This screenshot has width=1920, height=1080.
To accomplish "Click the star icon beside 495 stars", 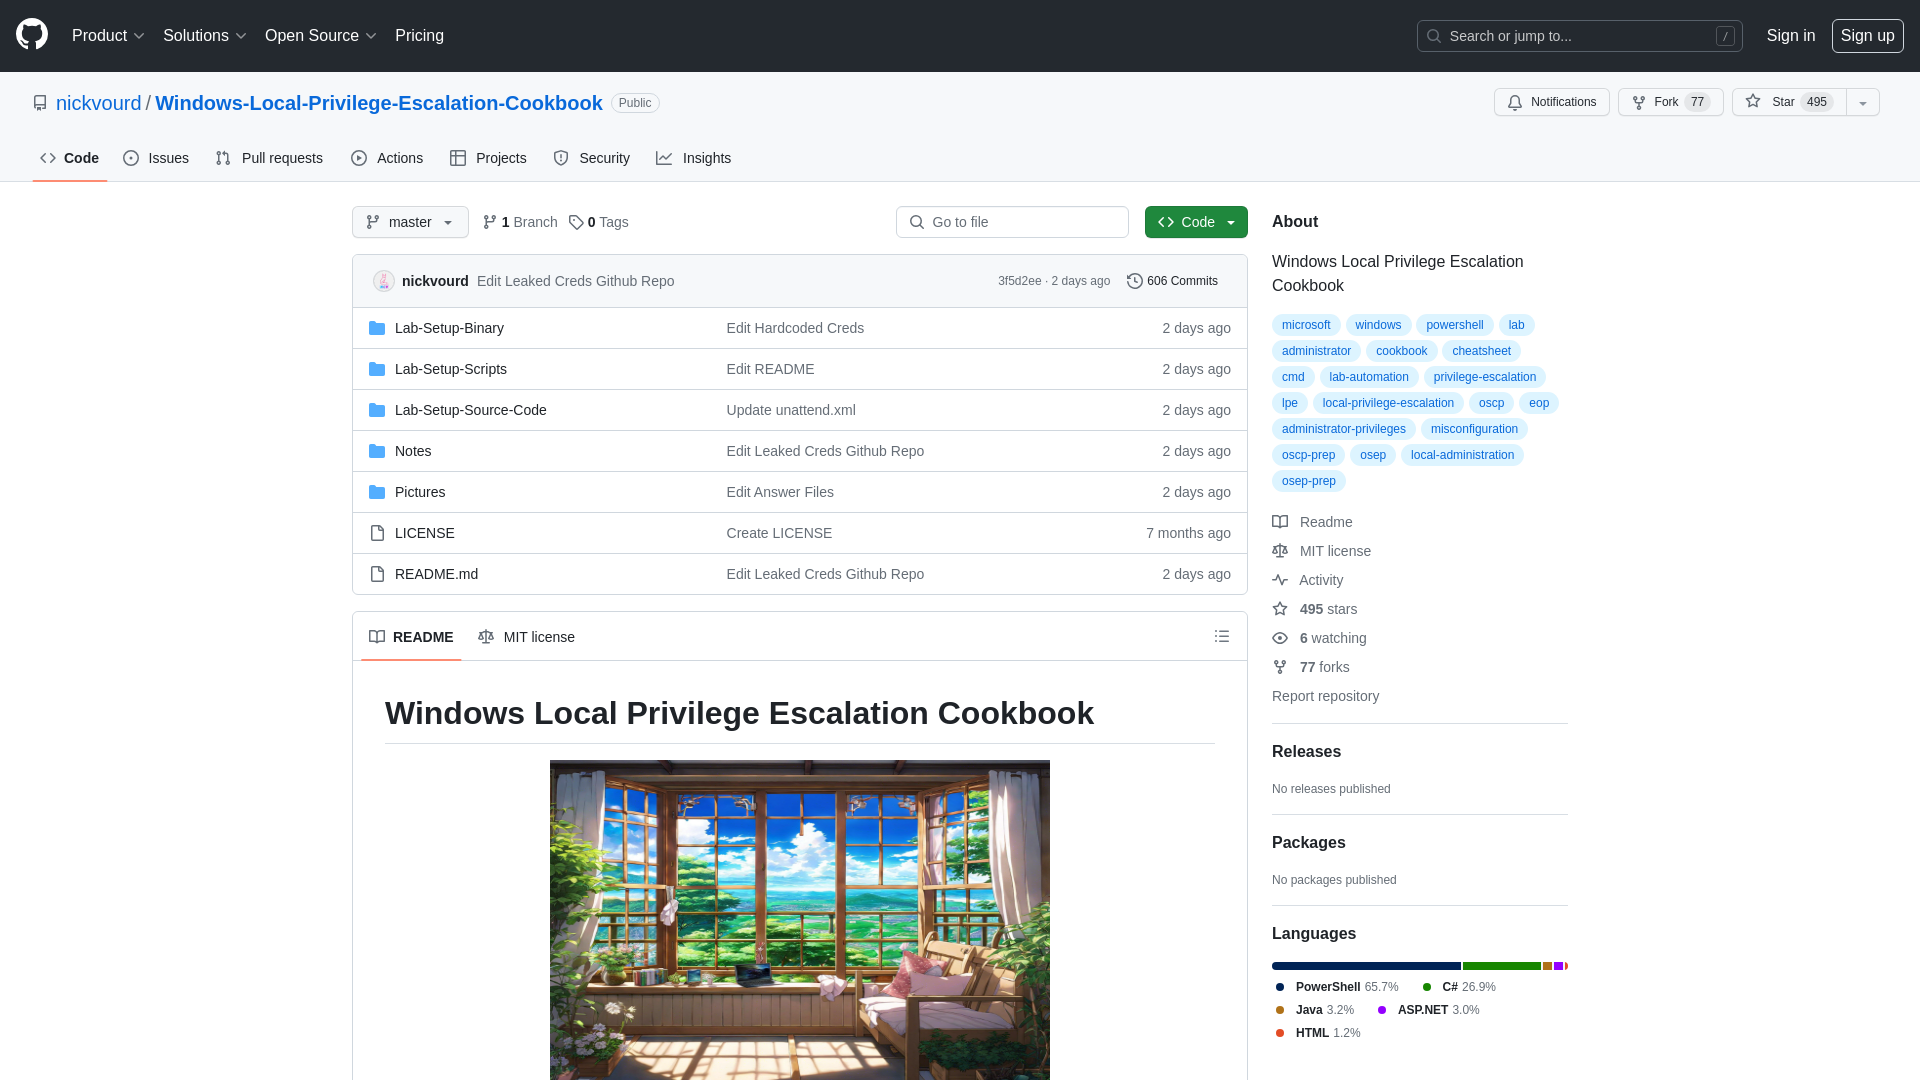I will pos(1280,609).
